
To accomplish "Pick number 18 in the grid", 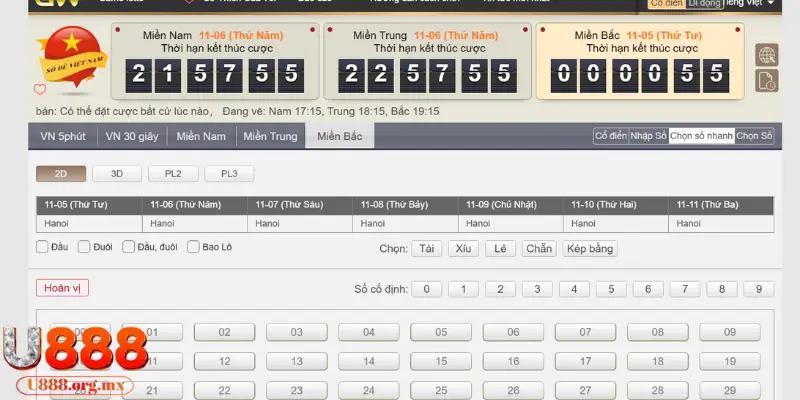I will click(658, 362).
